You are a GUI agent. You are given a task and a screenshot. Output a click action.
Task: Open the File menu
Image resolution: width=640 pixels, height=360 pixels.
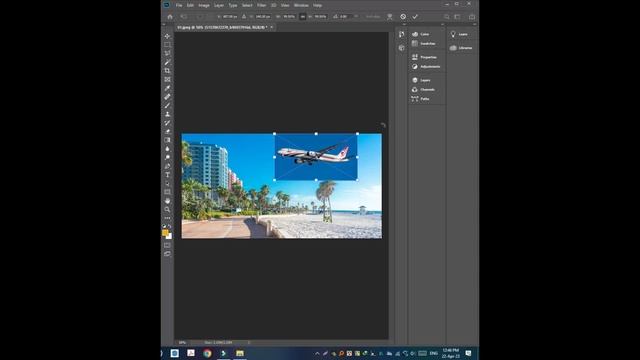tap(179, 5)
